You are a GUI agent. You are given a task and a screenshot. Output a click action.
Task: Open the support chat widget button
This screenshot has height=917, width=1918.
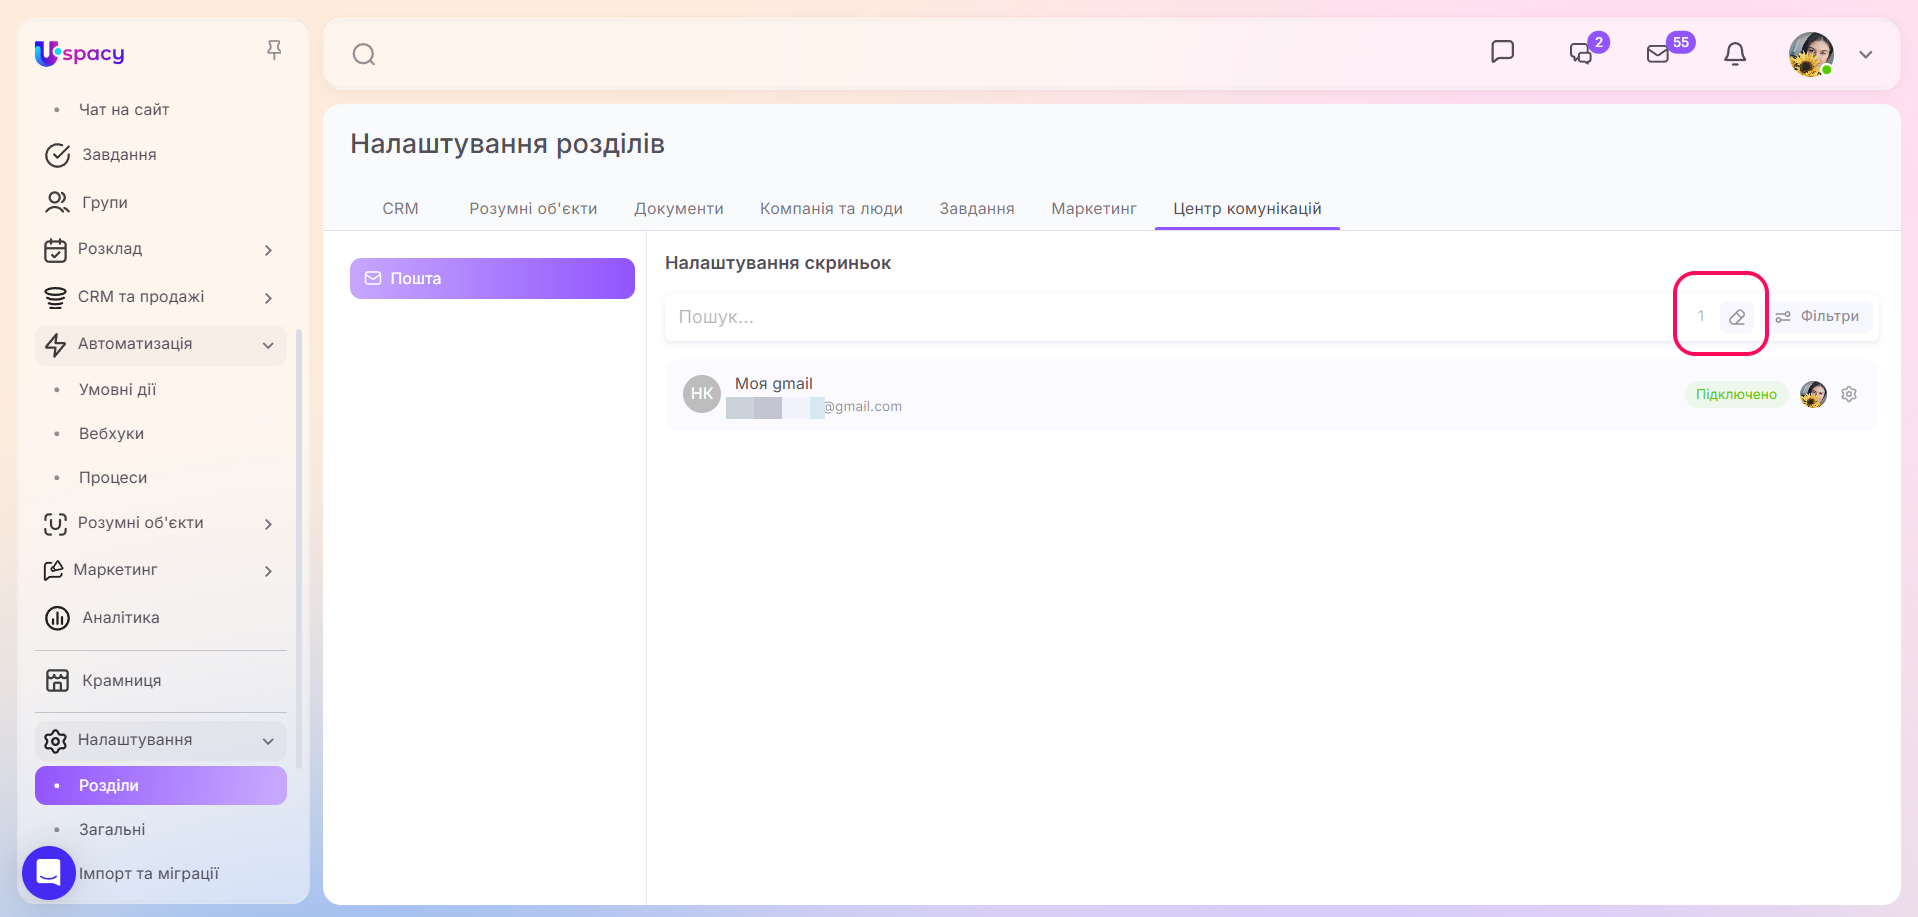49,873
